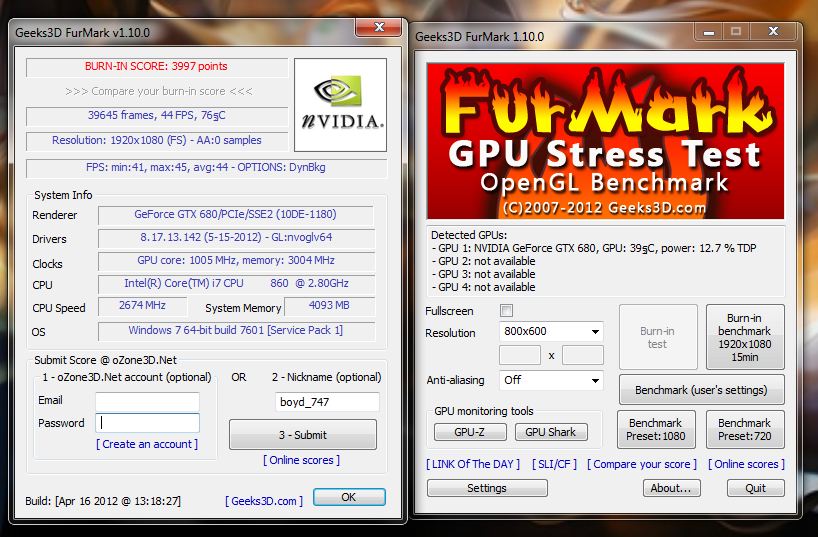The image size is (818, 537).
Task: Click the Burn-in test button
Action: (658, 337)
